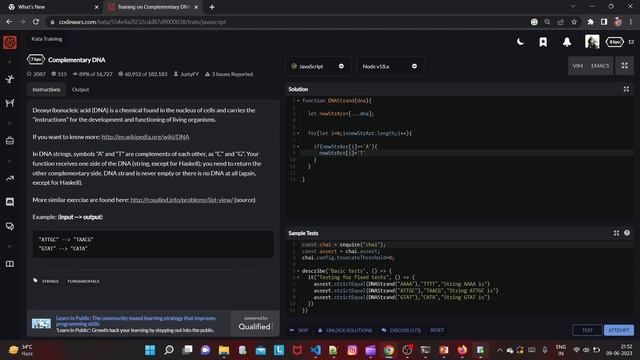Click the FUNDAMENTALS tag

(x=83, y=281)
